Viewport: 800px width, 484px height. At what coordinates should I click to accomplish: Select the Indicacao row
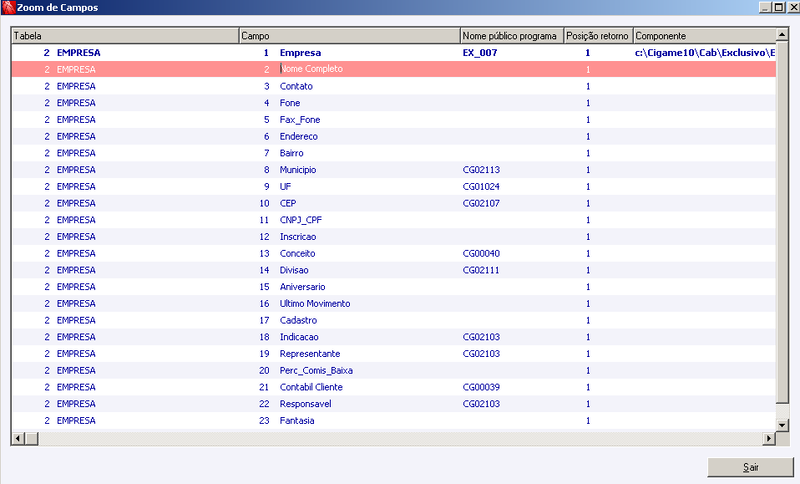(393, 337)
